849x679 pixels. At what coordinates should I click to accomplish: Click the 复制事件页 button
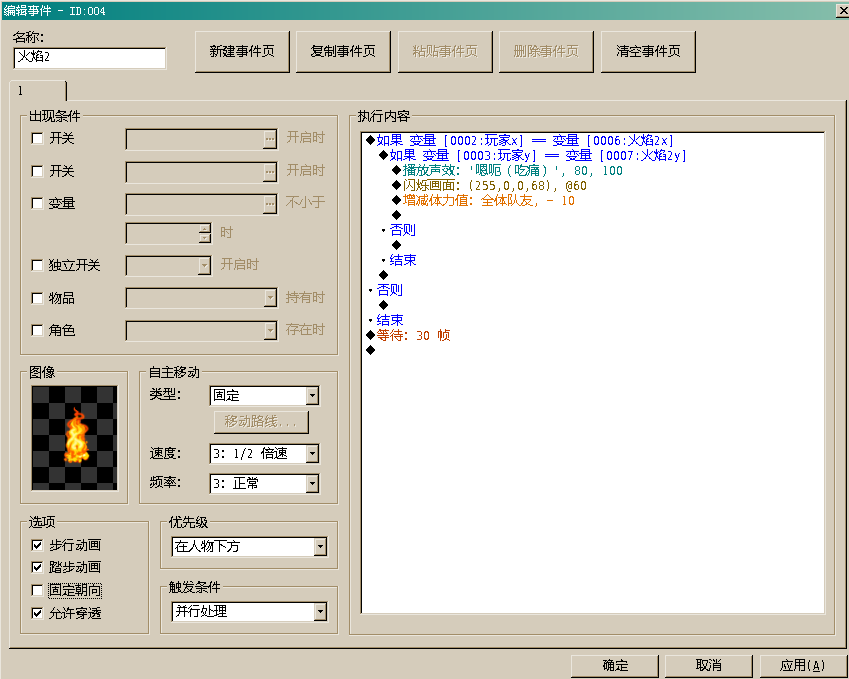pyautogui.click(x=343, y=51)
